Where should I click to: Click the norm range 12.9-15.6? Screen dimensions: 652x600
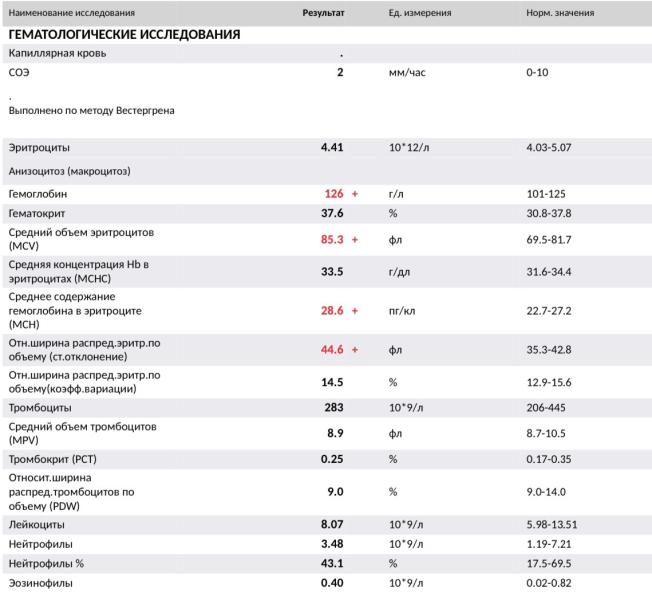coord(549,382)
